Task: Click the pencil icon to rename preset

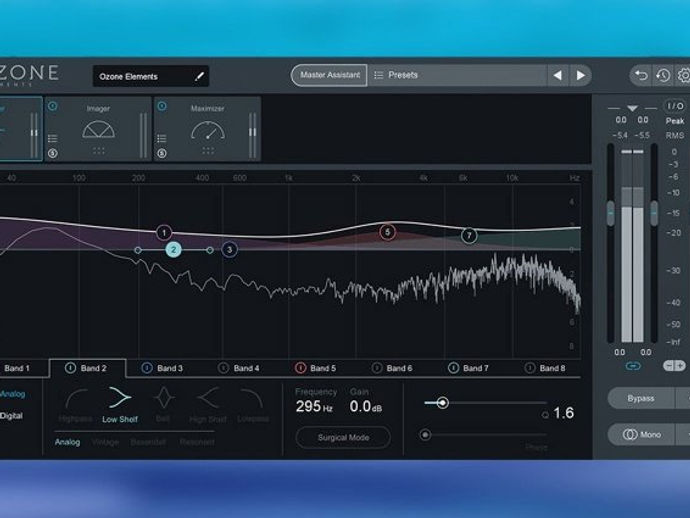Action: [x=199, y=76]
